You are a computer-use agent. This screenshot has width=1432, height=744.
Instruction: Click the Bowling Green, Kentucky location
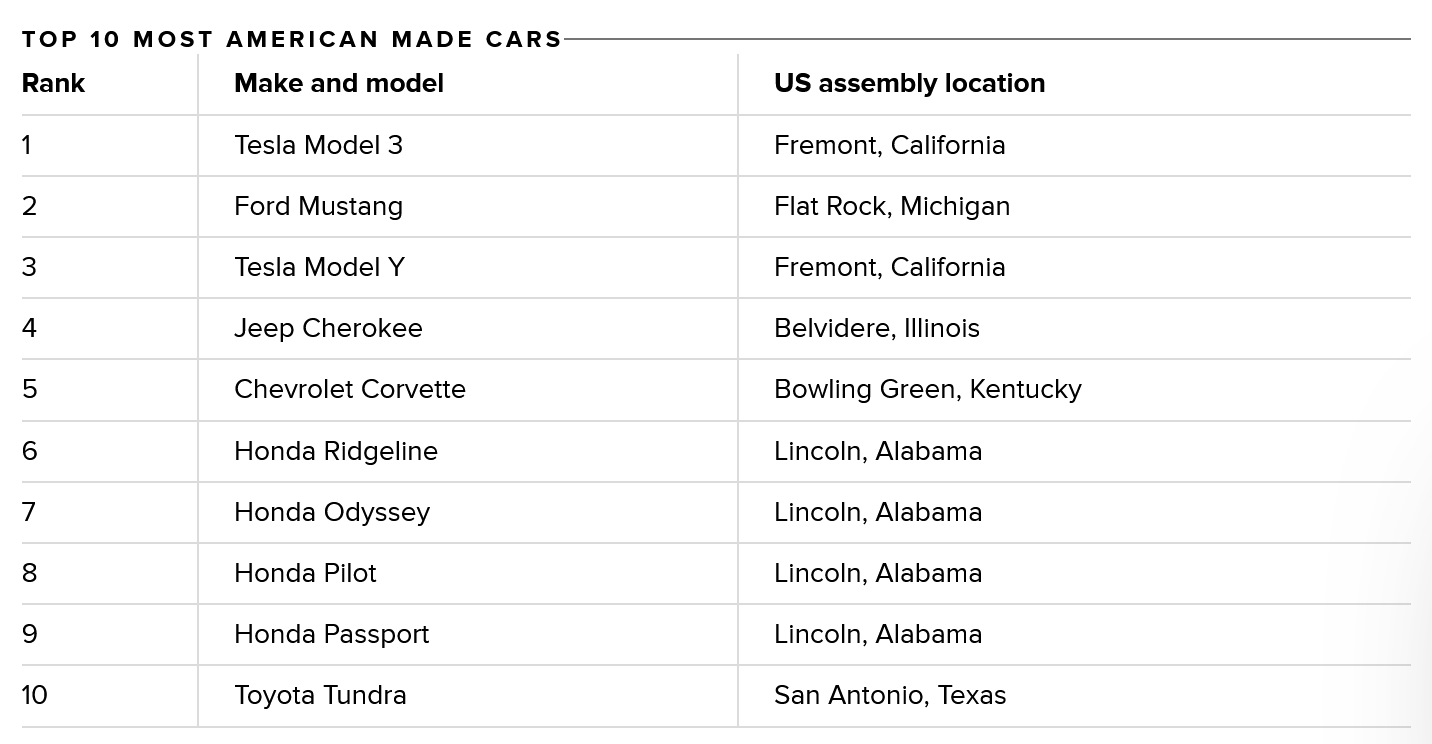(x=928, y=389)
